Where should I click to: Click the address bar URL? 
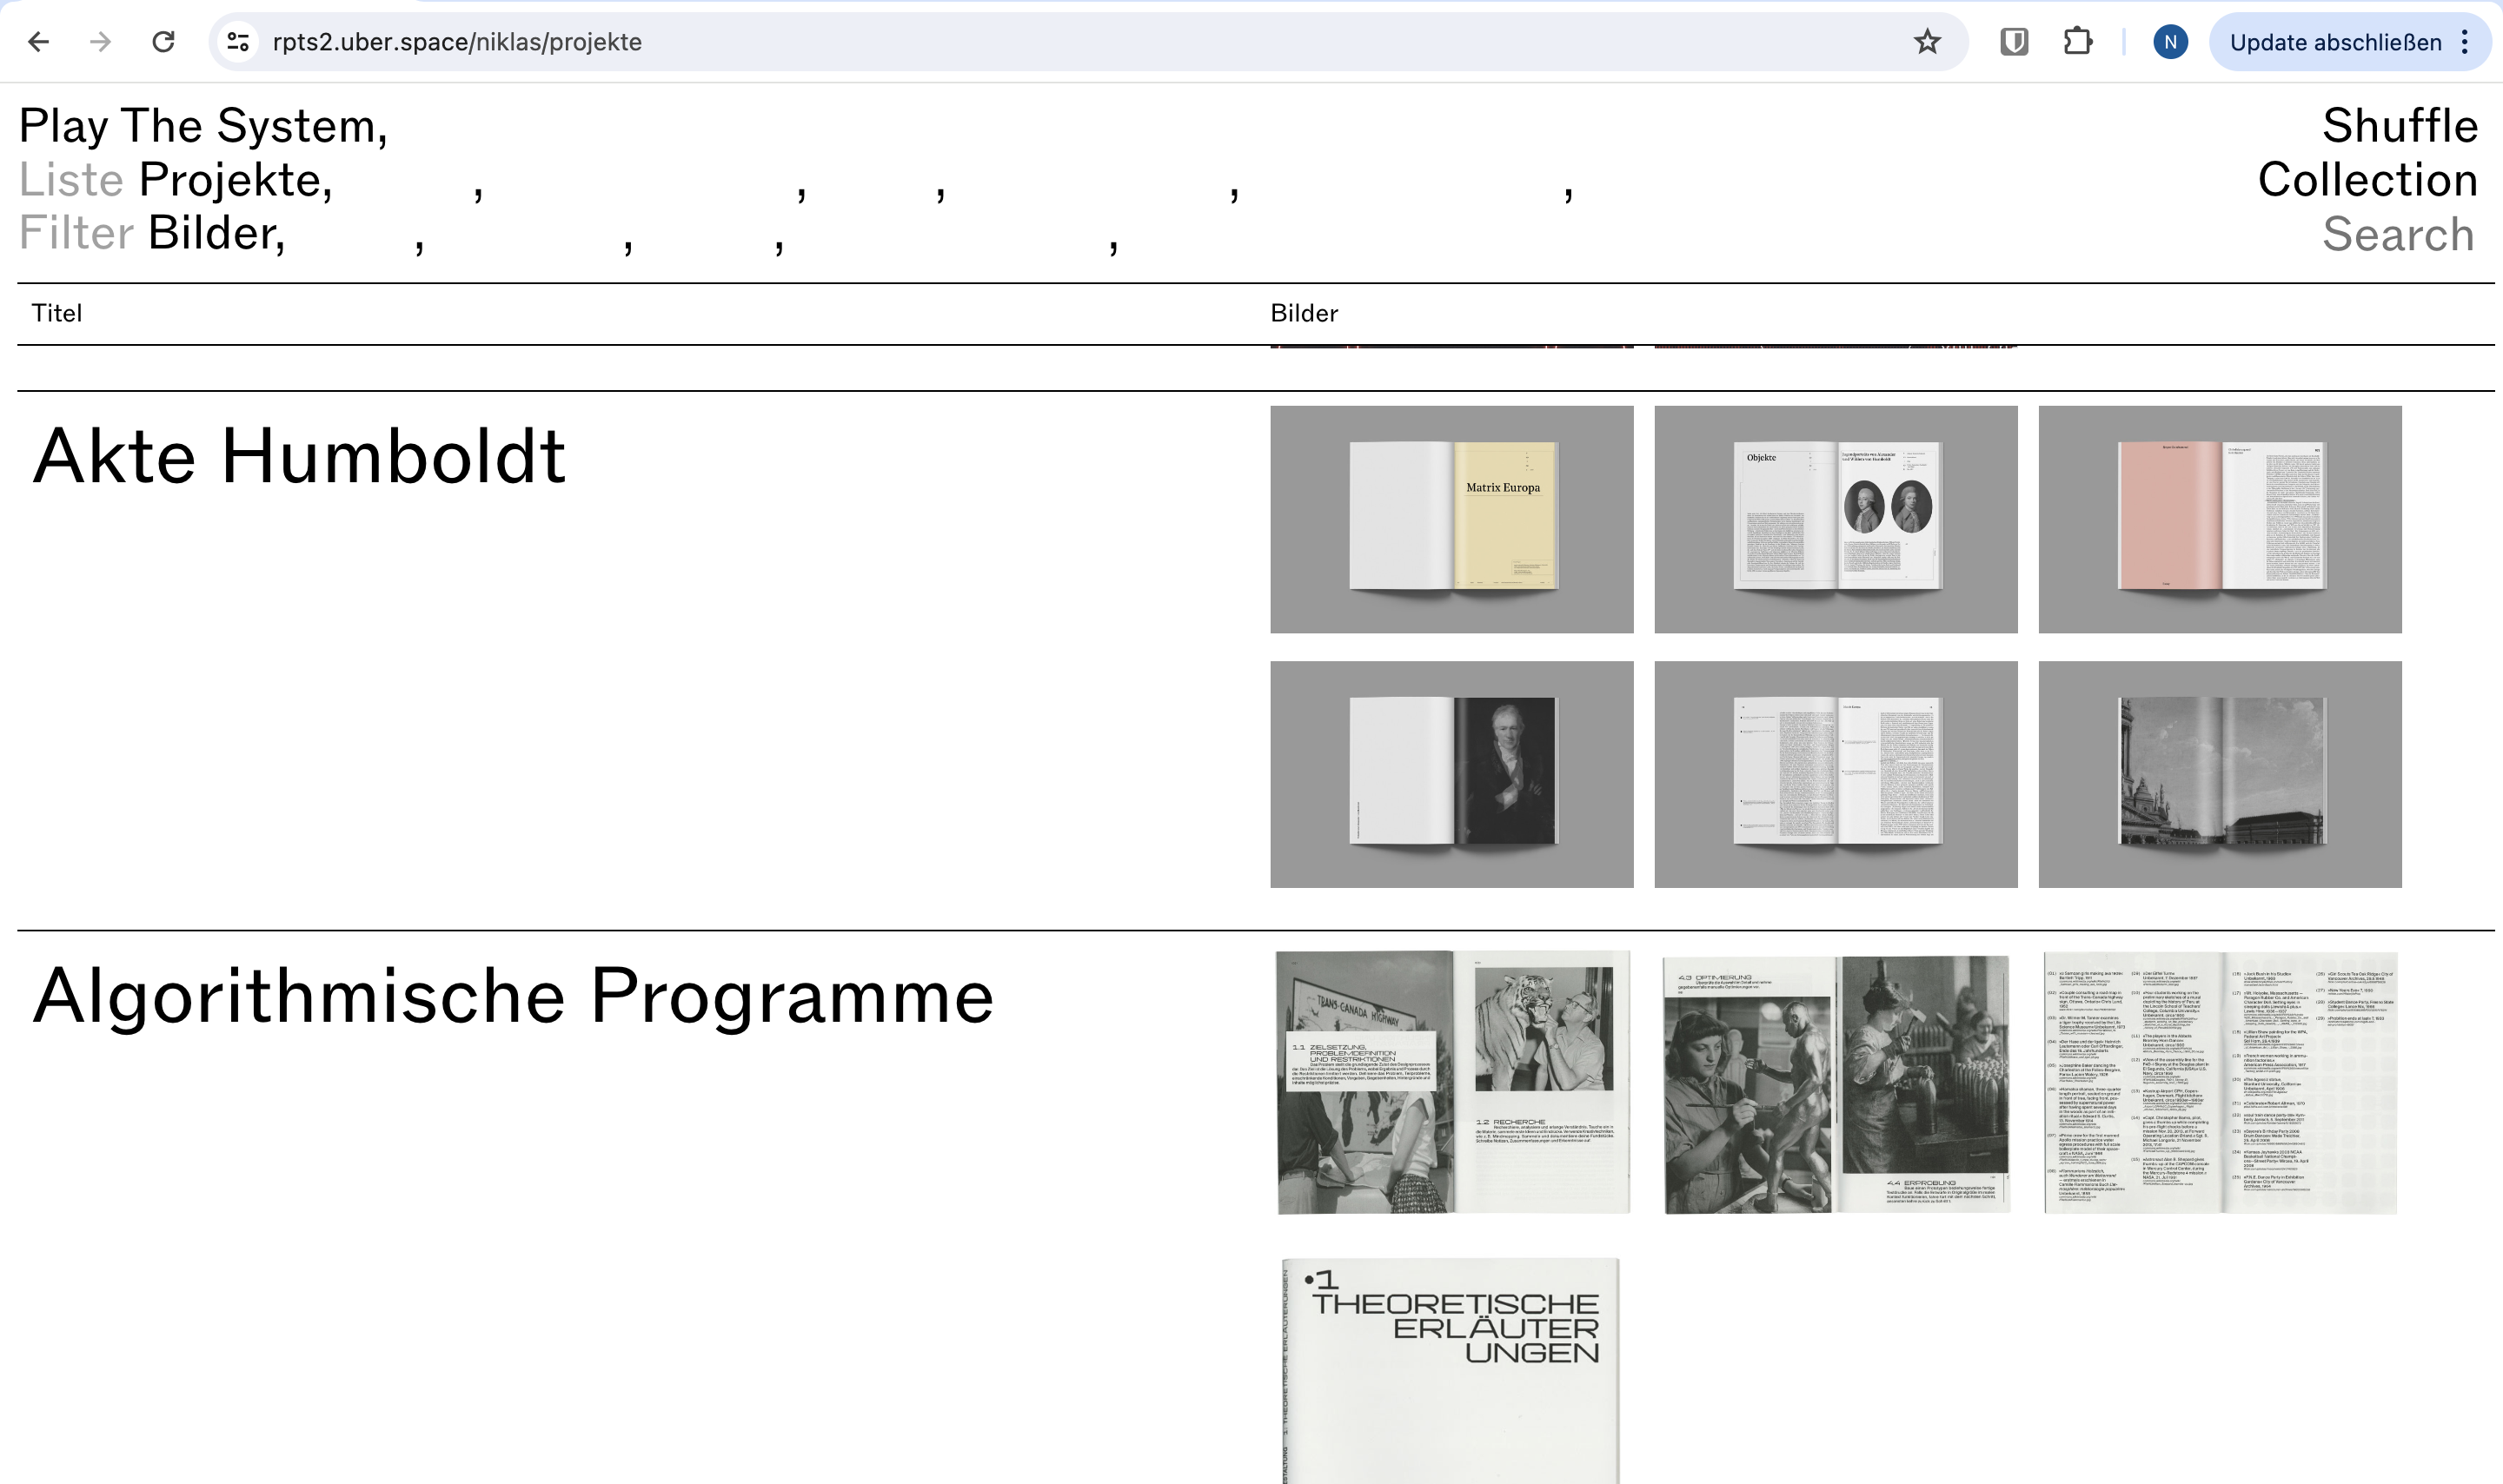point(457,42)
